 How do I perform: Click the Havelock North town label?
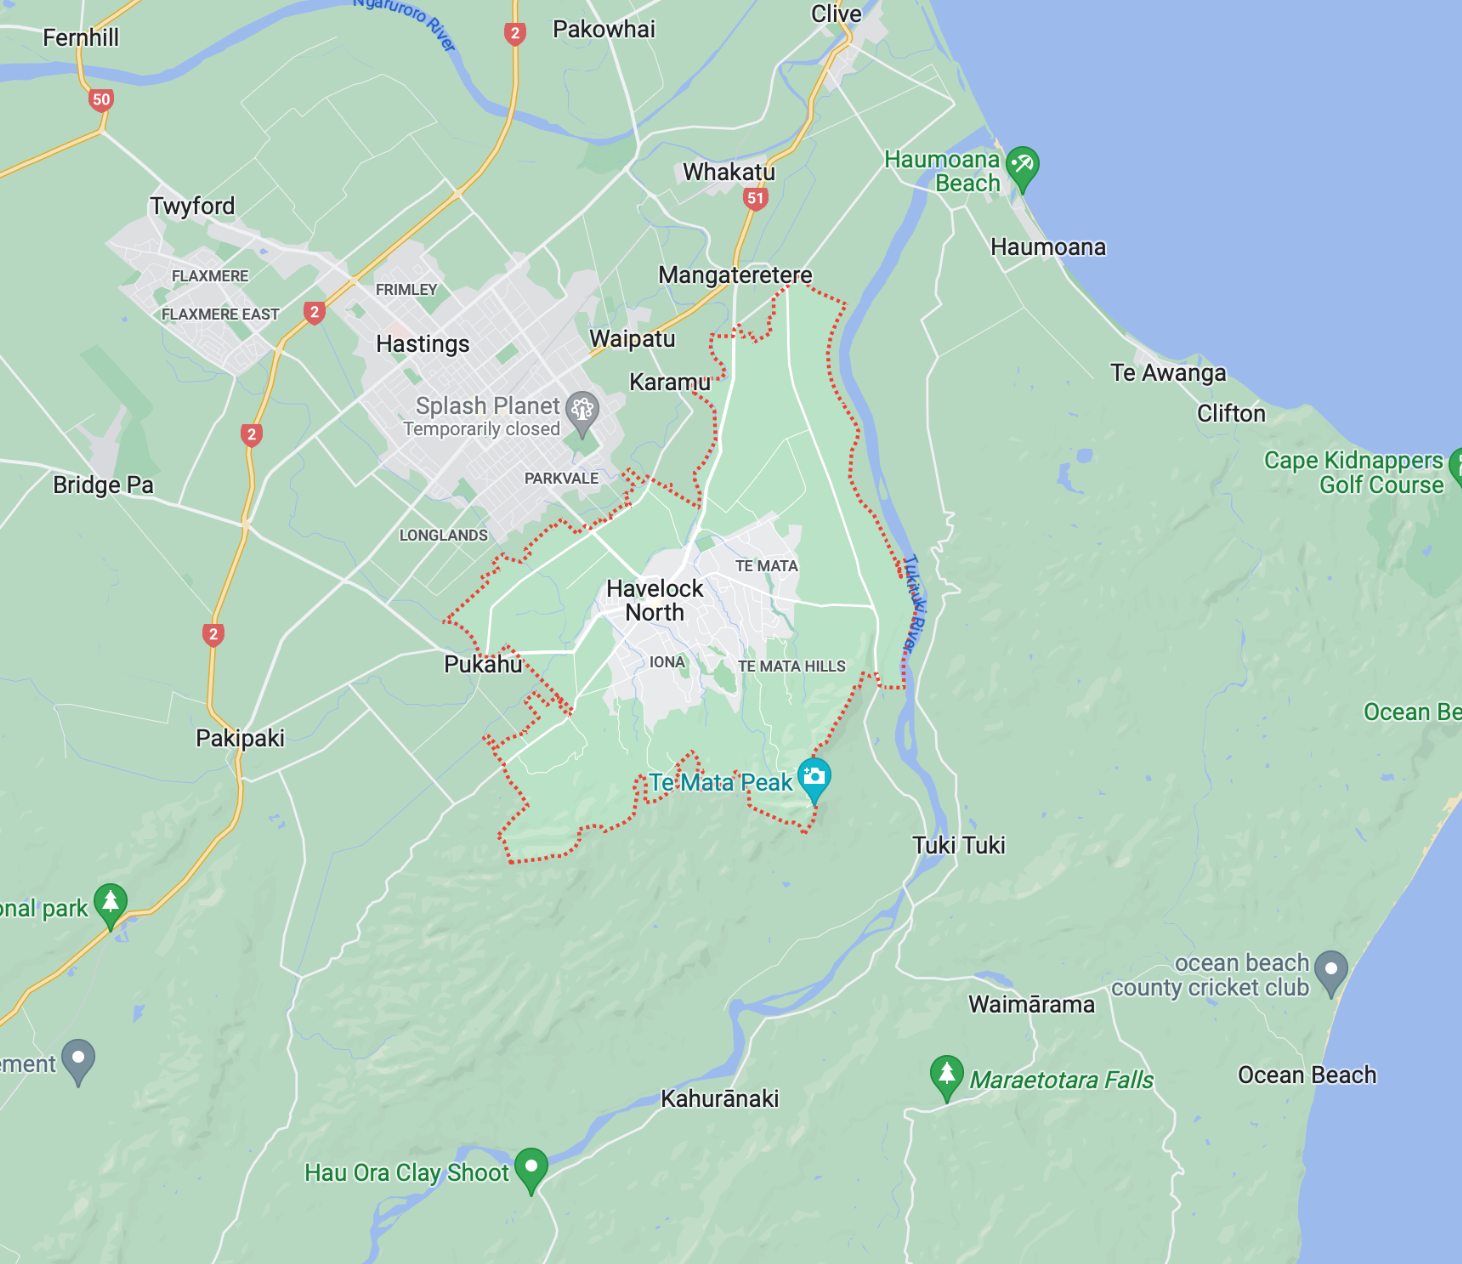(655, 600)
